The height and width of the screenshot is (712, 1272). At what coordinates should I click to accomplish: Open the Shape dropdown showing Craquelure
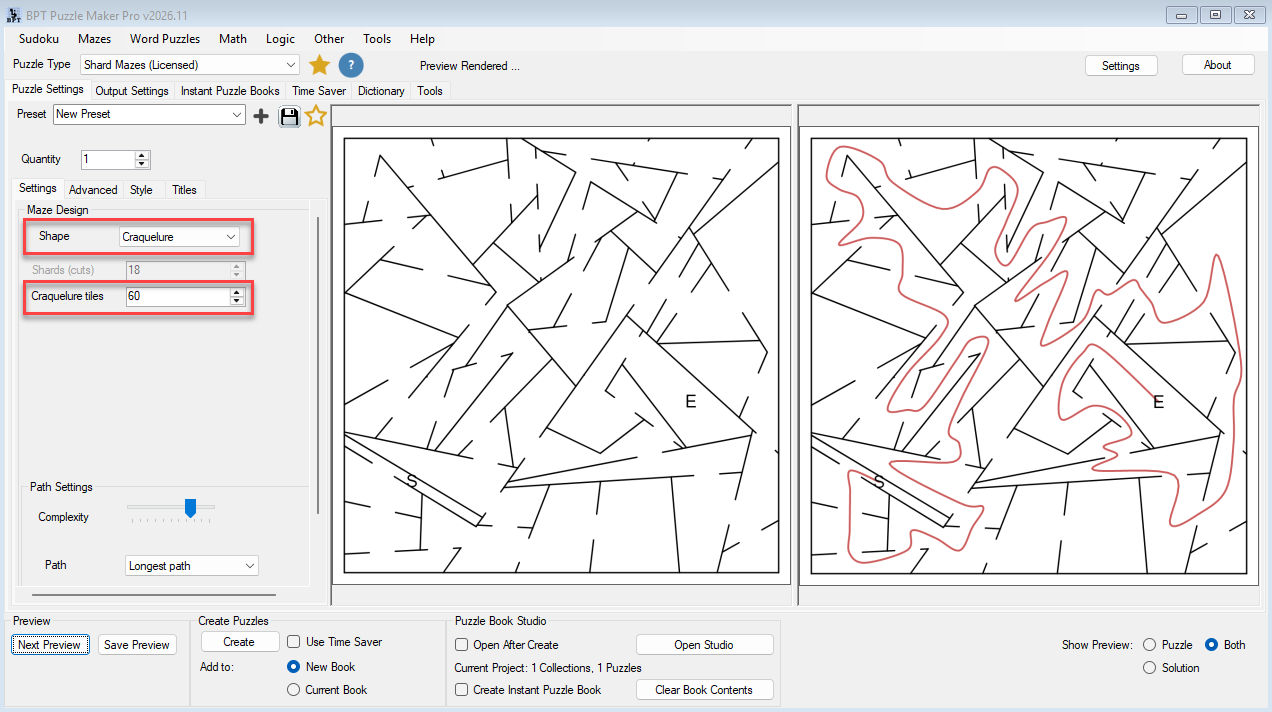coord(179,237)
